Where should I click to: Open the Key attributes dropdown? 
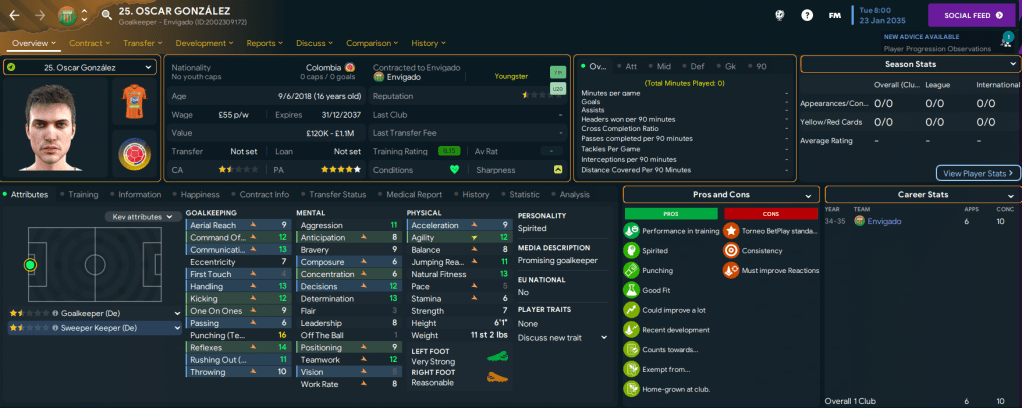(140, 216)
